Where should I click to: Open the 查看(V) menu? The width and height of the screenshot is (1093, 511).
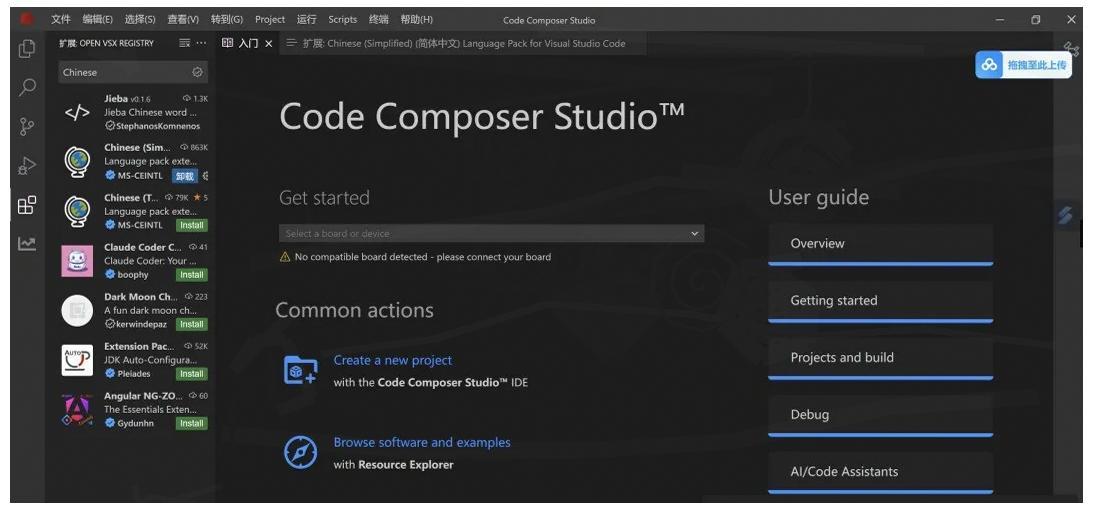click(183, 20)
